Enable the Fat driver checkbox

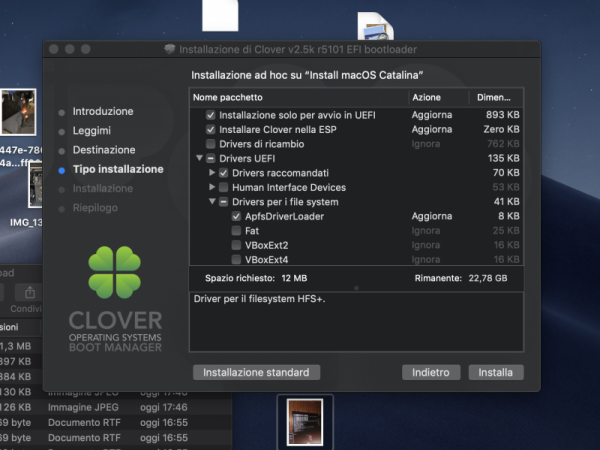coord(236,231)
